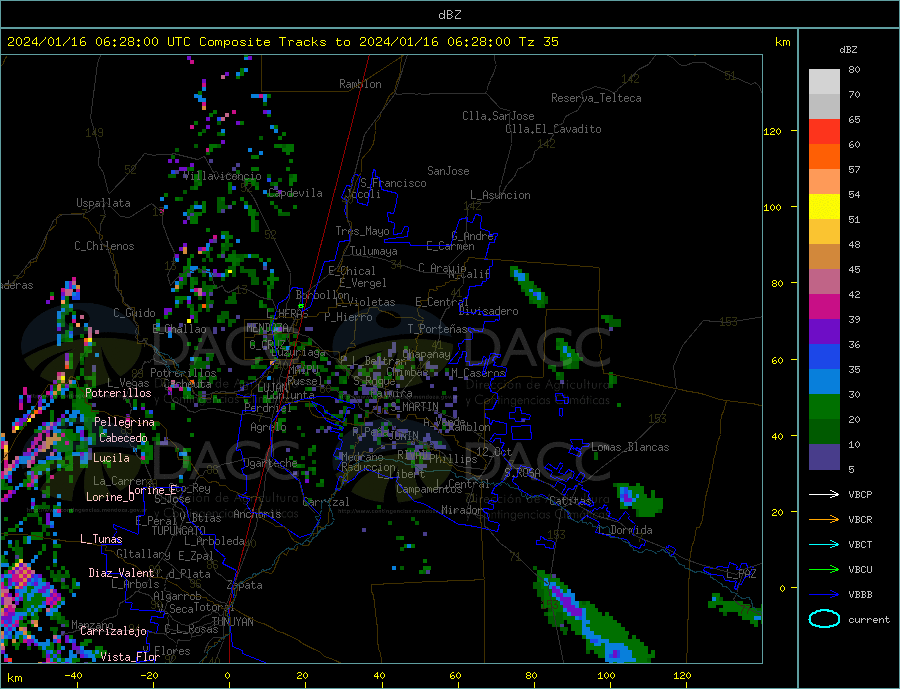Pick the slate 5–10 dBZ swatch

(824, 457)
